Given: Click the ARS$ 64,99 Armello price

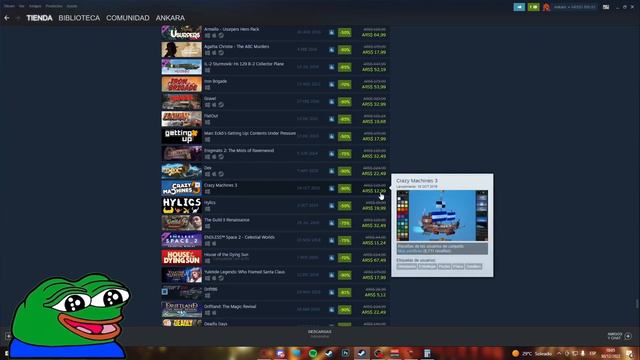Looking at the screenshot, I should pyautogui.click(x=374, y=35).
